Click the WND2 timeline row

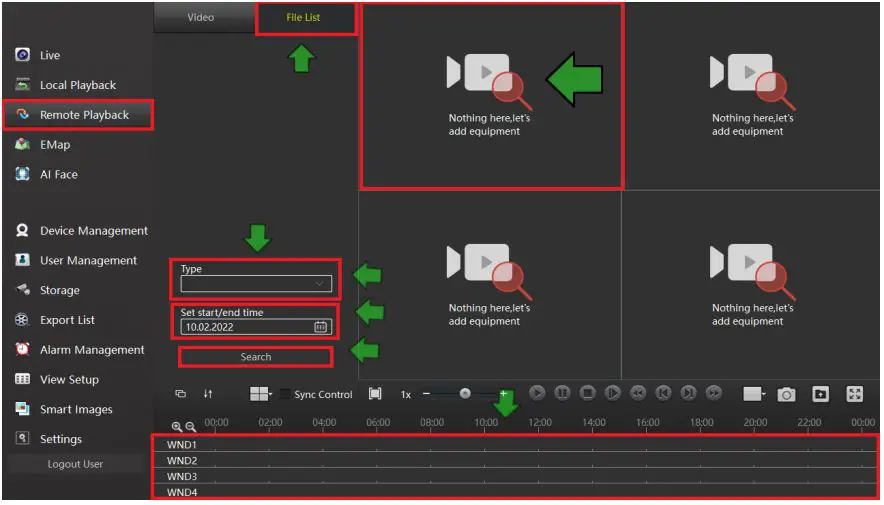515,460
